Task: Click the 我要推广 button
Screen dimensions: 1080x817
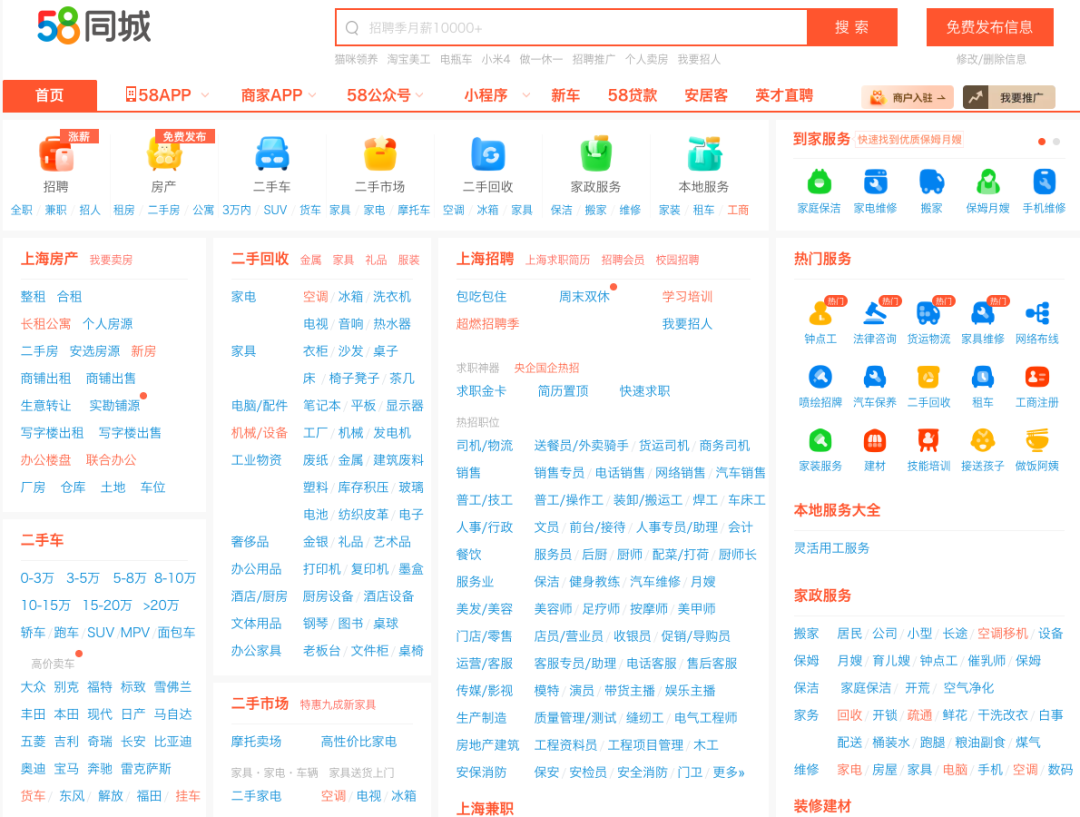Action: pos(1009,98)
